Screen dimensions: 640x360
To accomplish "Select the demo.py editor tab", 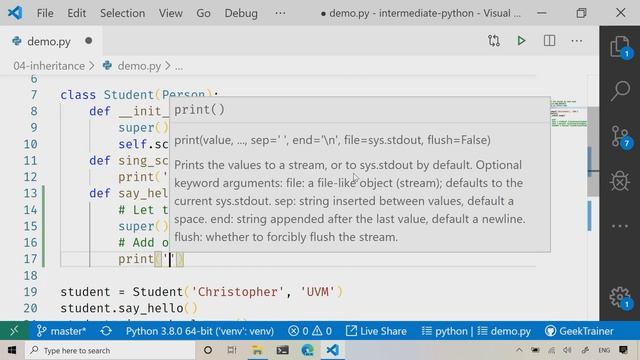I will point(51,41).
